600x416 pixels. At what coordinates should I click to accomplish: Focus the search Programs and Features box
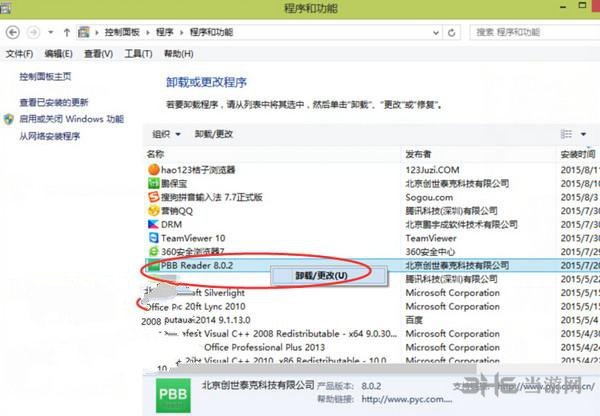coord(536,33)
